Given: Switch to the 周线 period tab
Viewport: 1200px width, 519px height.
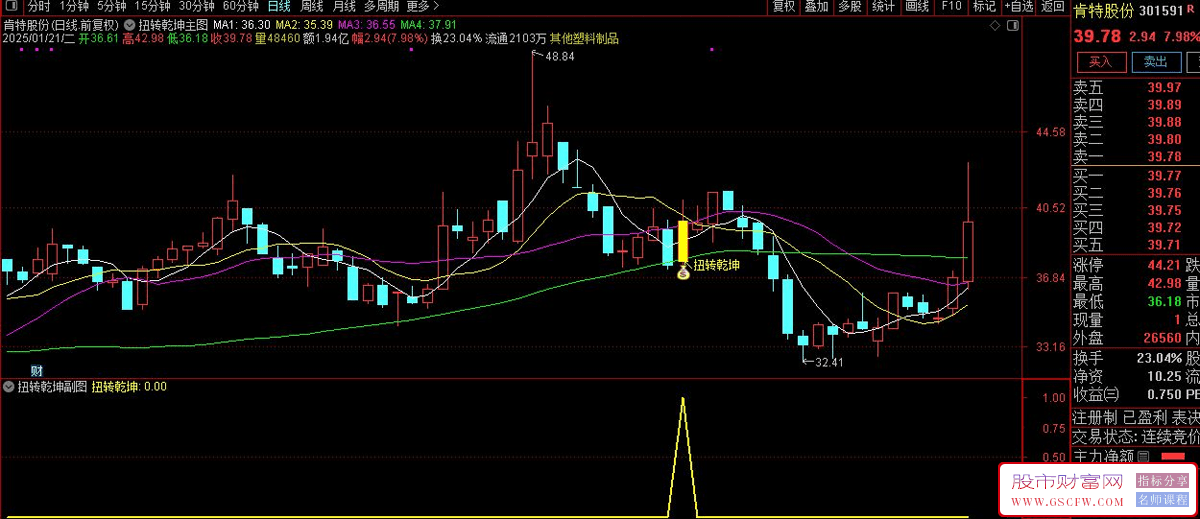Looking at the screenshot, I should [311, 6].
